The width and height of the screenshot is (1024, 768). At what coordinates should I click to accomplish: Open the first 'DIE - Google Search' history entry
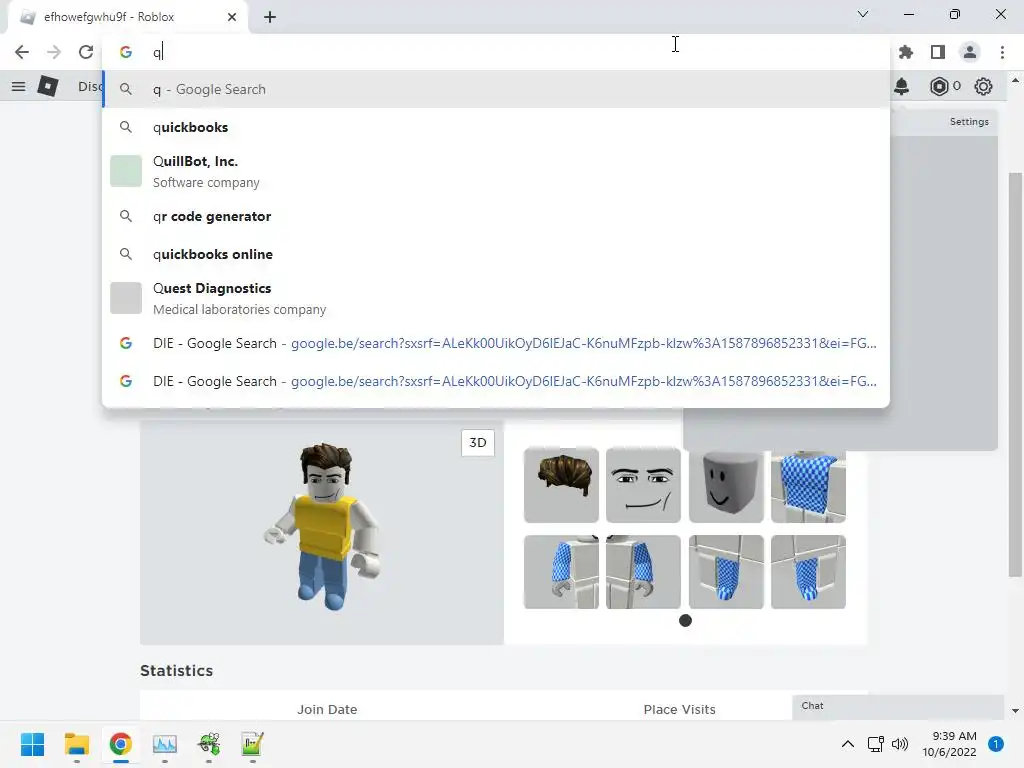click(x=496, y=343)
